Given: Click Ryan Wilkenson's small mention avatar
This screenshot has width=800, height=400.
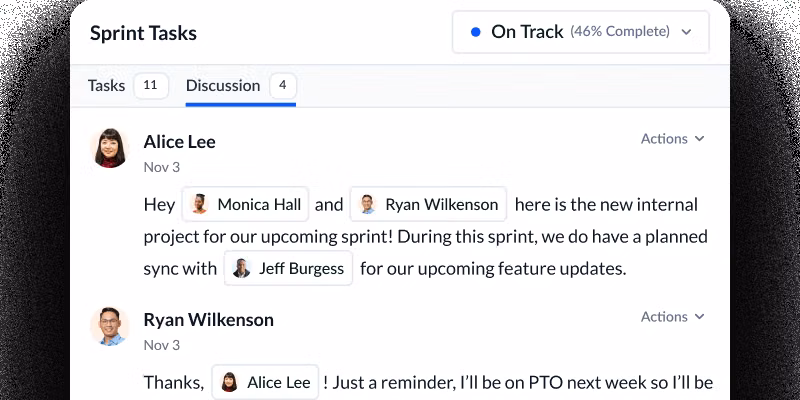Looking at the screenshot, I should click(368, 205).
